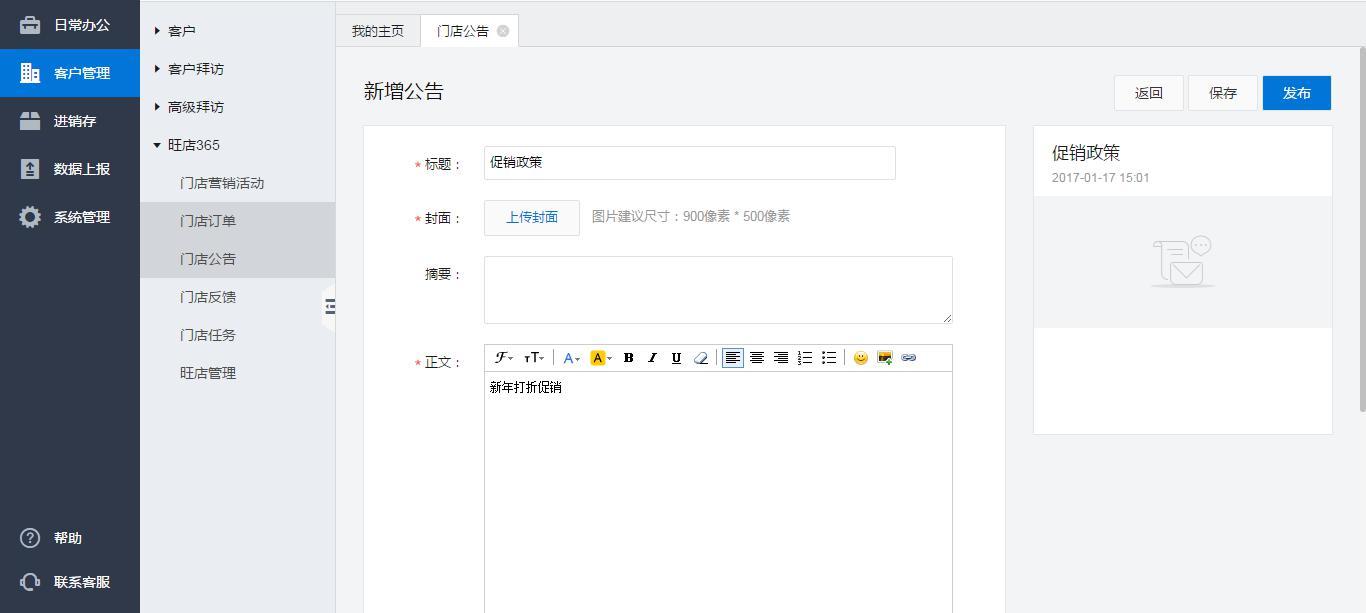This screenshot has width=1366, height=613.
Task: Open the font size dropdown
Action: coord(534,358)
